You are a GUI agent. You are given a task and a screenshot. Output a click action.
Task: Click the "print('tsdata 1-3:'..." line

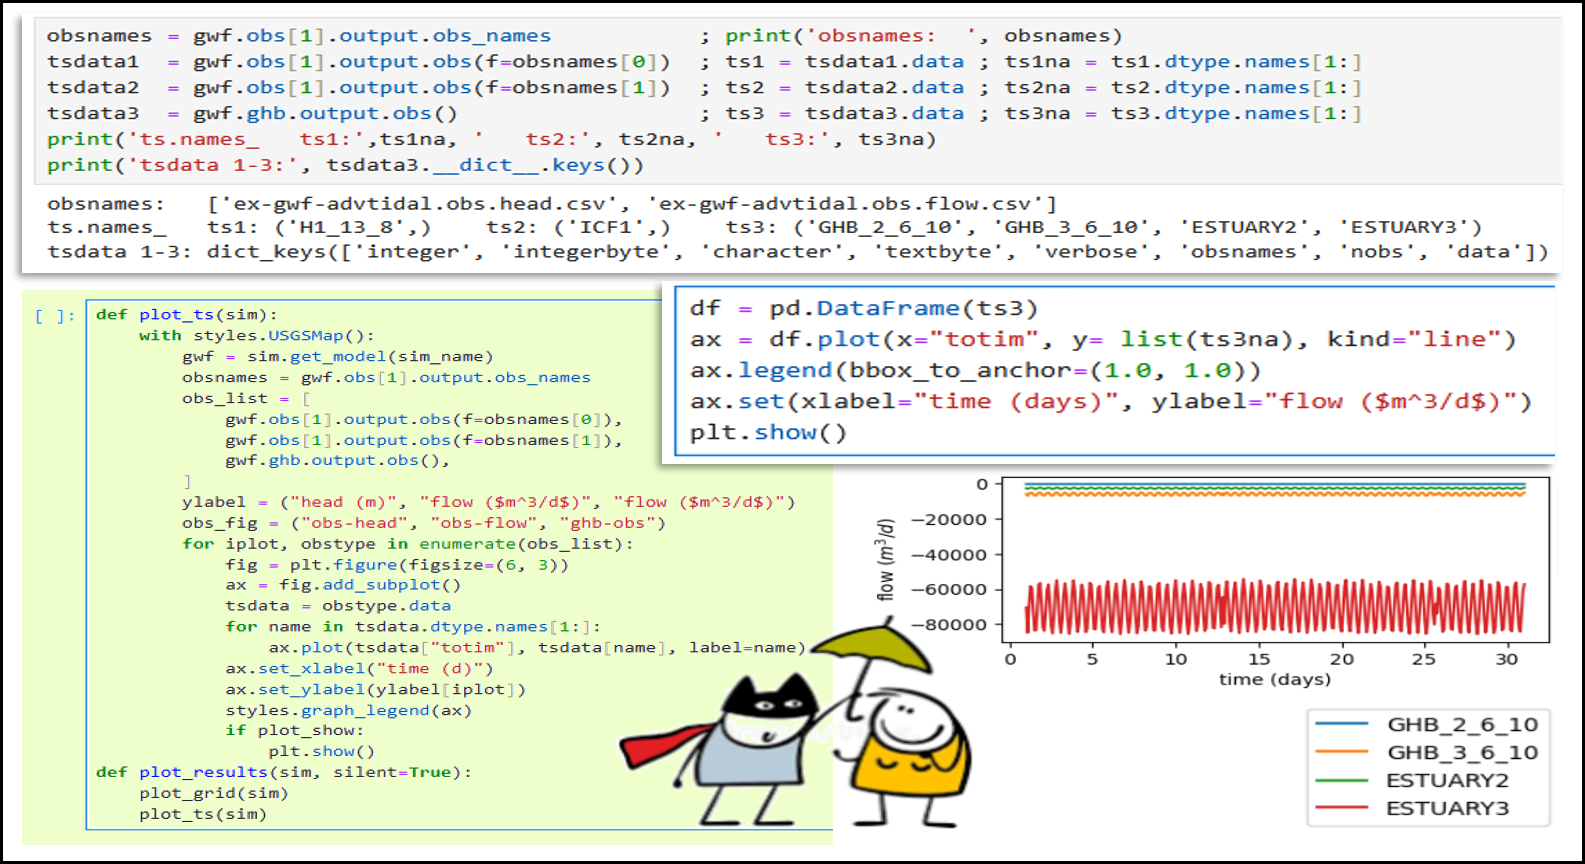(x=345, y=166)
